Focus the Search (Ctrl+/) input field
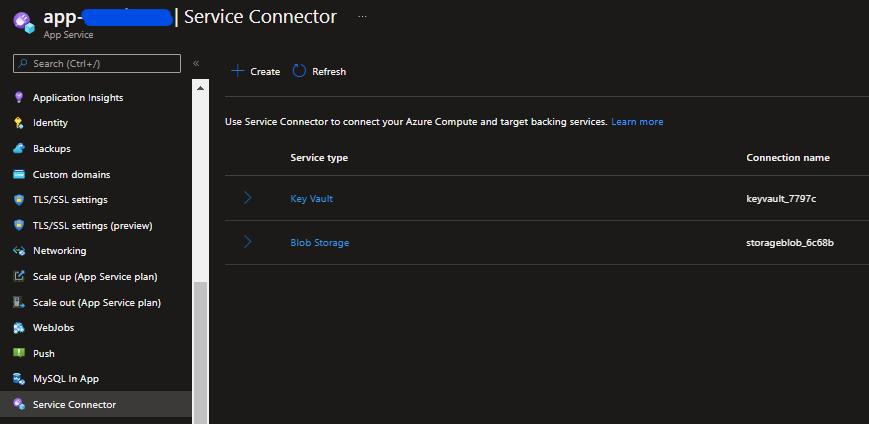869x424 pixels. (97, 64)
